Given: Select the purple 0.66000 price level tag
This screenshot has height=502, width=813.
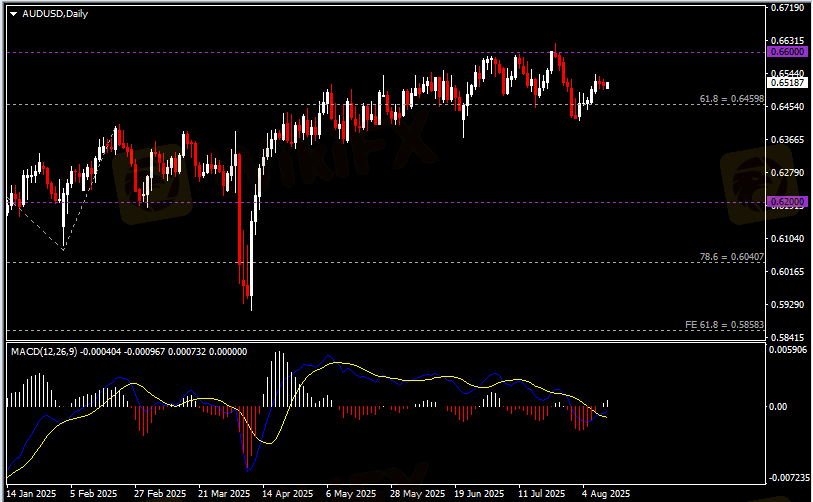Looking at the screenshot, I should point(786,51).
